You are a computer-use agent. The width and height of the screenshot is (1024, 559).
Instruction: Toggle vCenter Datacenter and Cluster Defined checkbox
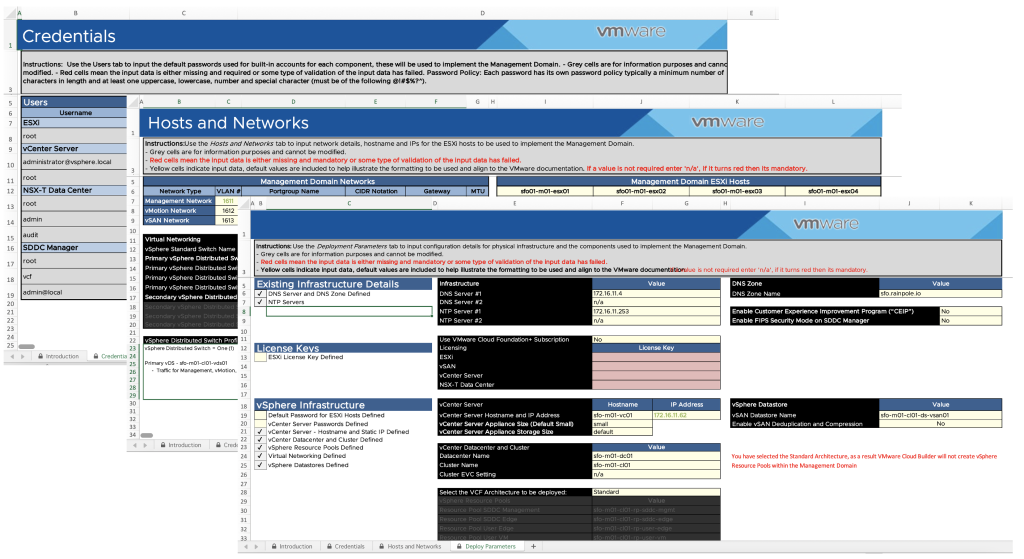click(x=260, y=440)
